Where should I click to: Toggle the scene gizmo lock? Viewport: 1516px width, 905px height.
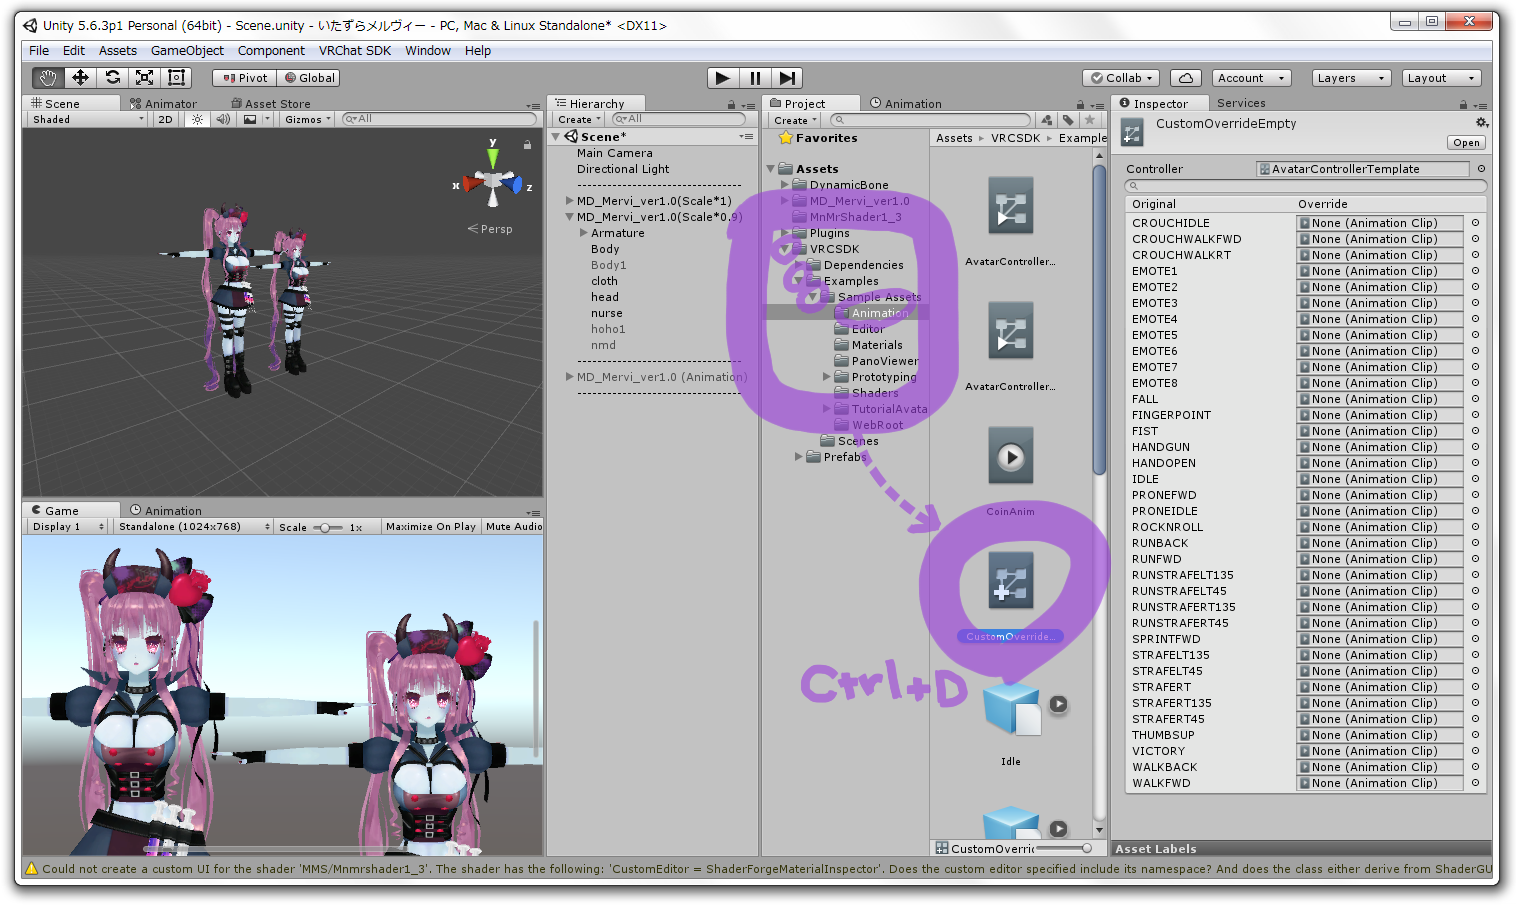(x=527, y=145)
